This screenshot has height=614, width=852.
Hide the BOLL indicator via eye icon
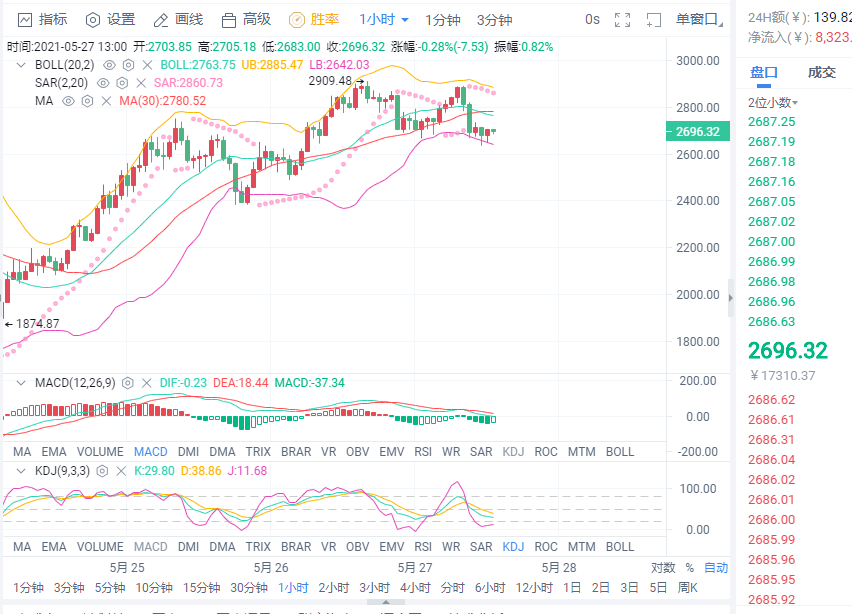[x=107, y=65]
